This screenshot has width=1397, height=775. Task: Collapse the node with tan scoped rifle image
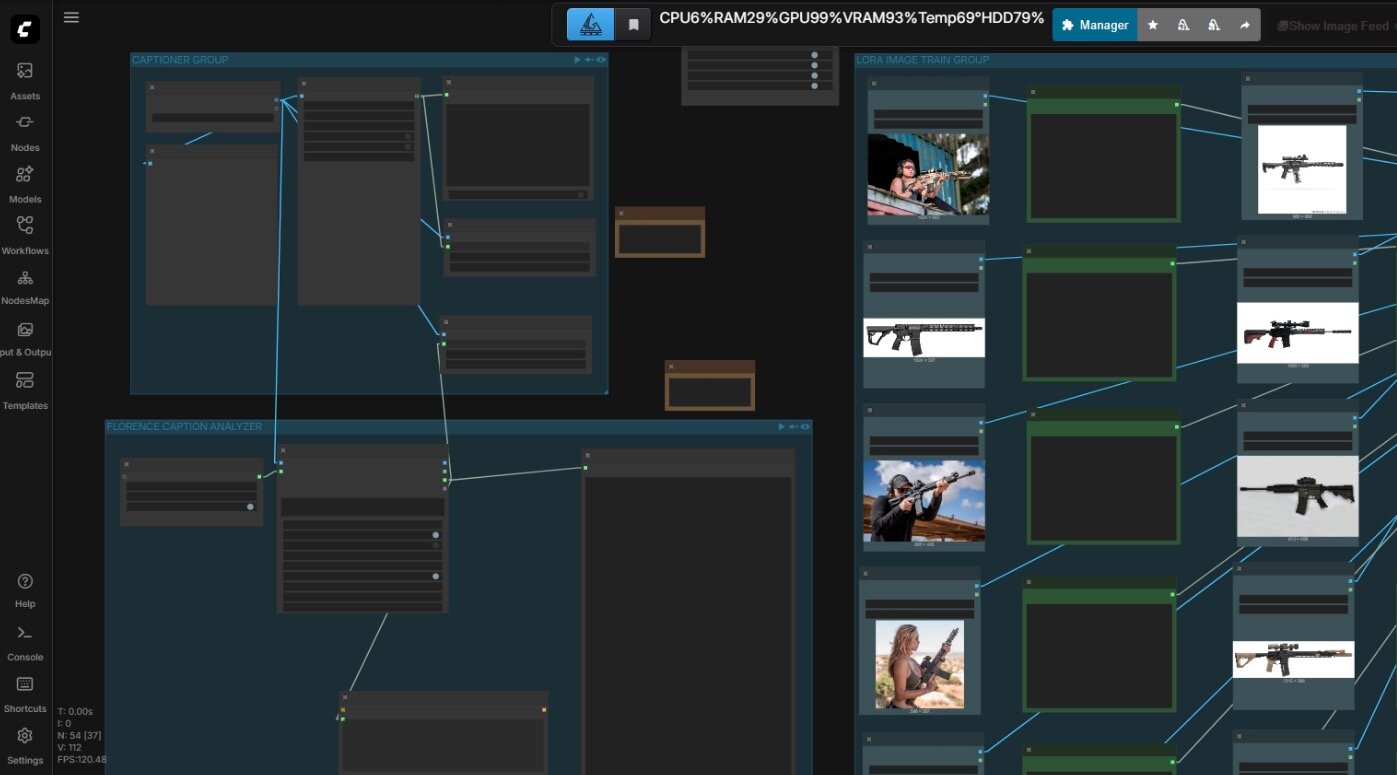coord(1239,568)
